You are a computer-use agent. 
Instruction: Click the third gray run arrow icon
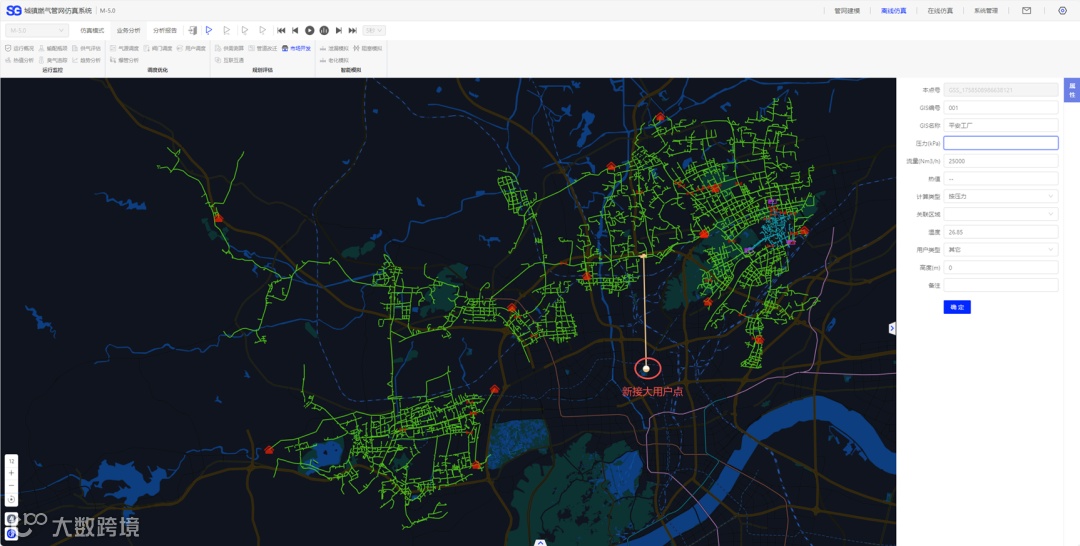[245, 30]
